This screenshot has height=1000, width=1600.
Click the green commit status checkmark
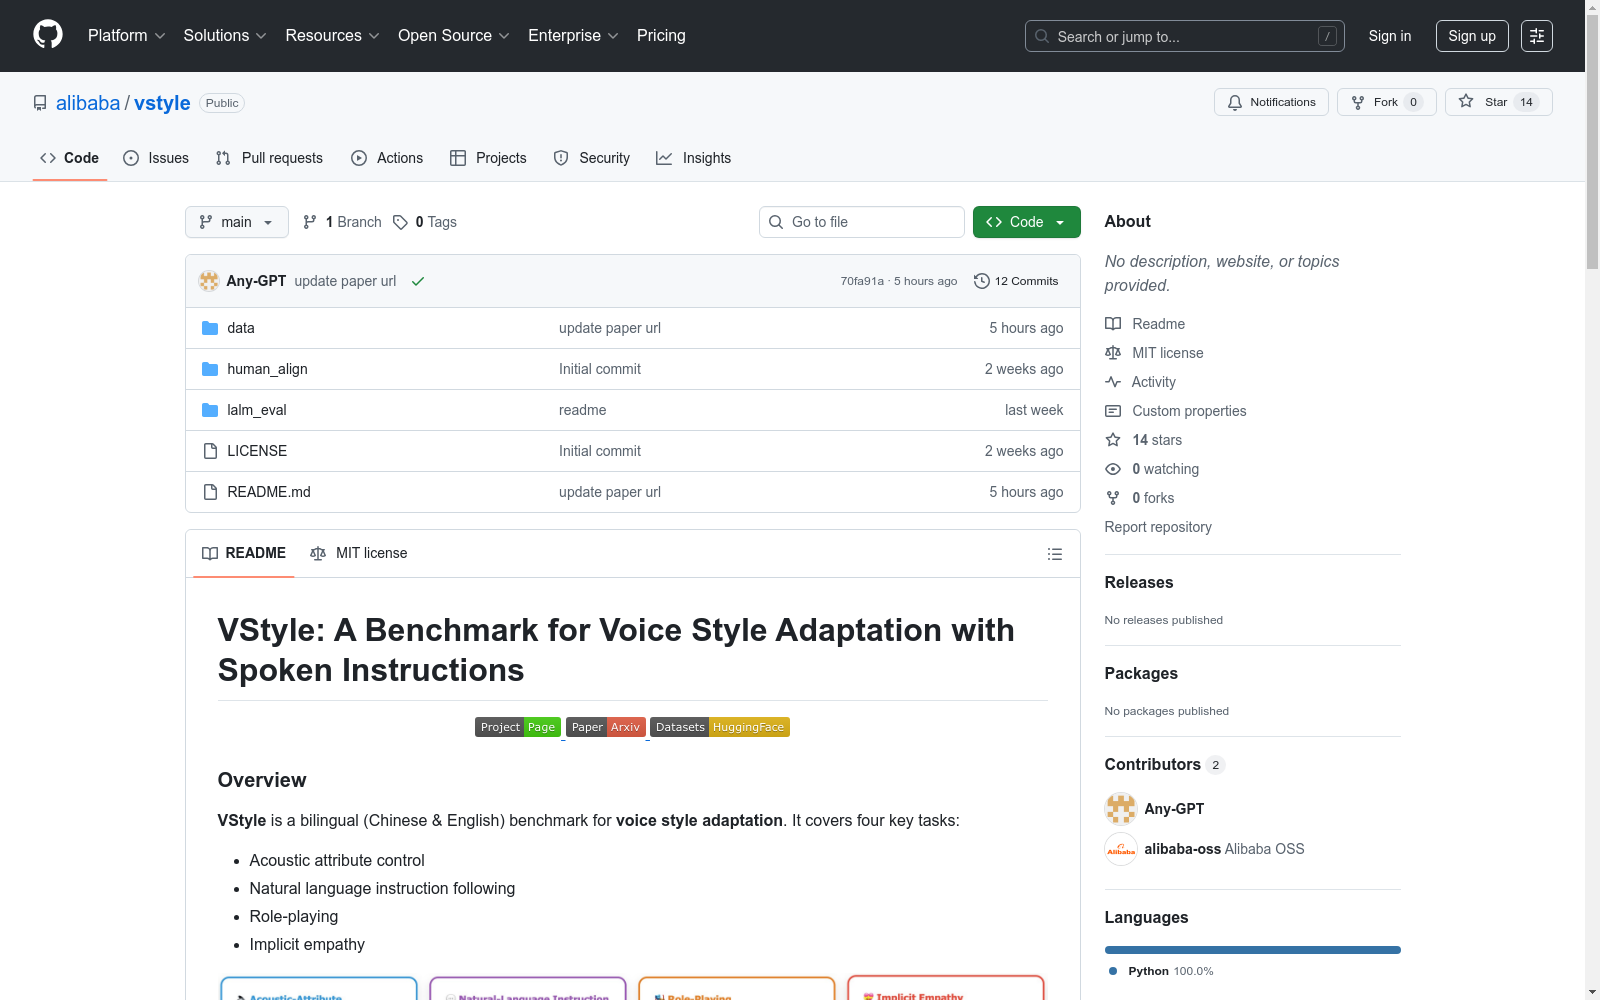(x=418, y=281)
